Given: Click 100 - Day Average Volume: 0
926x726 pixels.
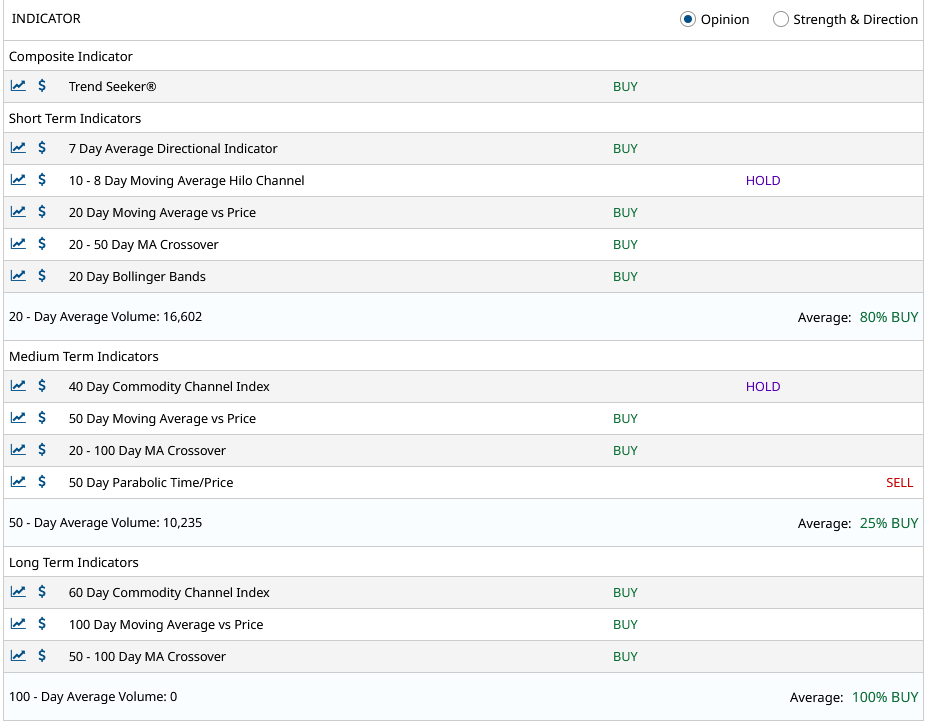Looking at the screenshot, I should coord(93,696).
